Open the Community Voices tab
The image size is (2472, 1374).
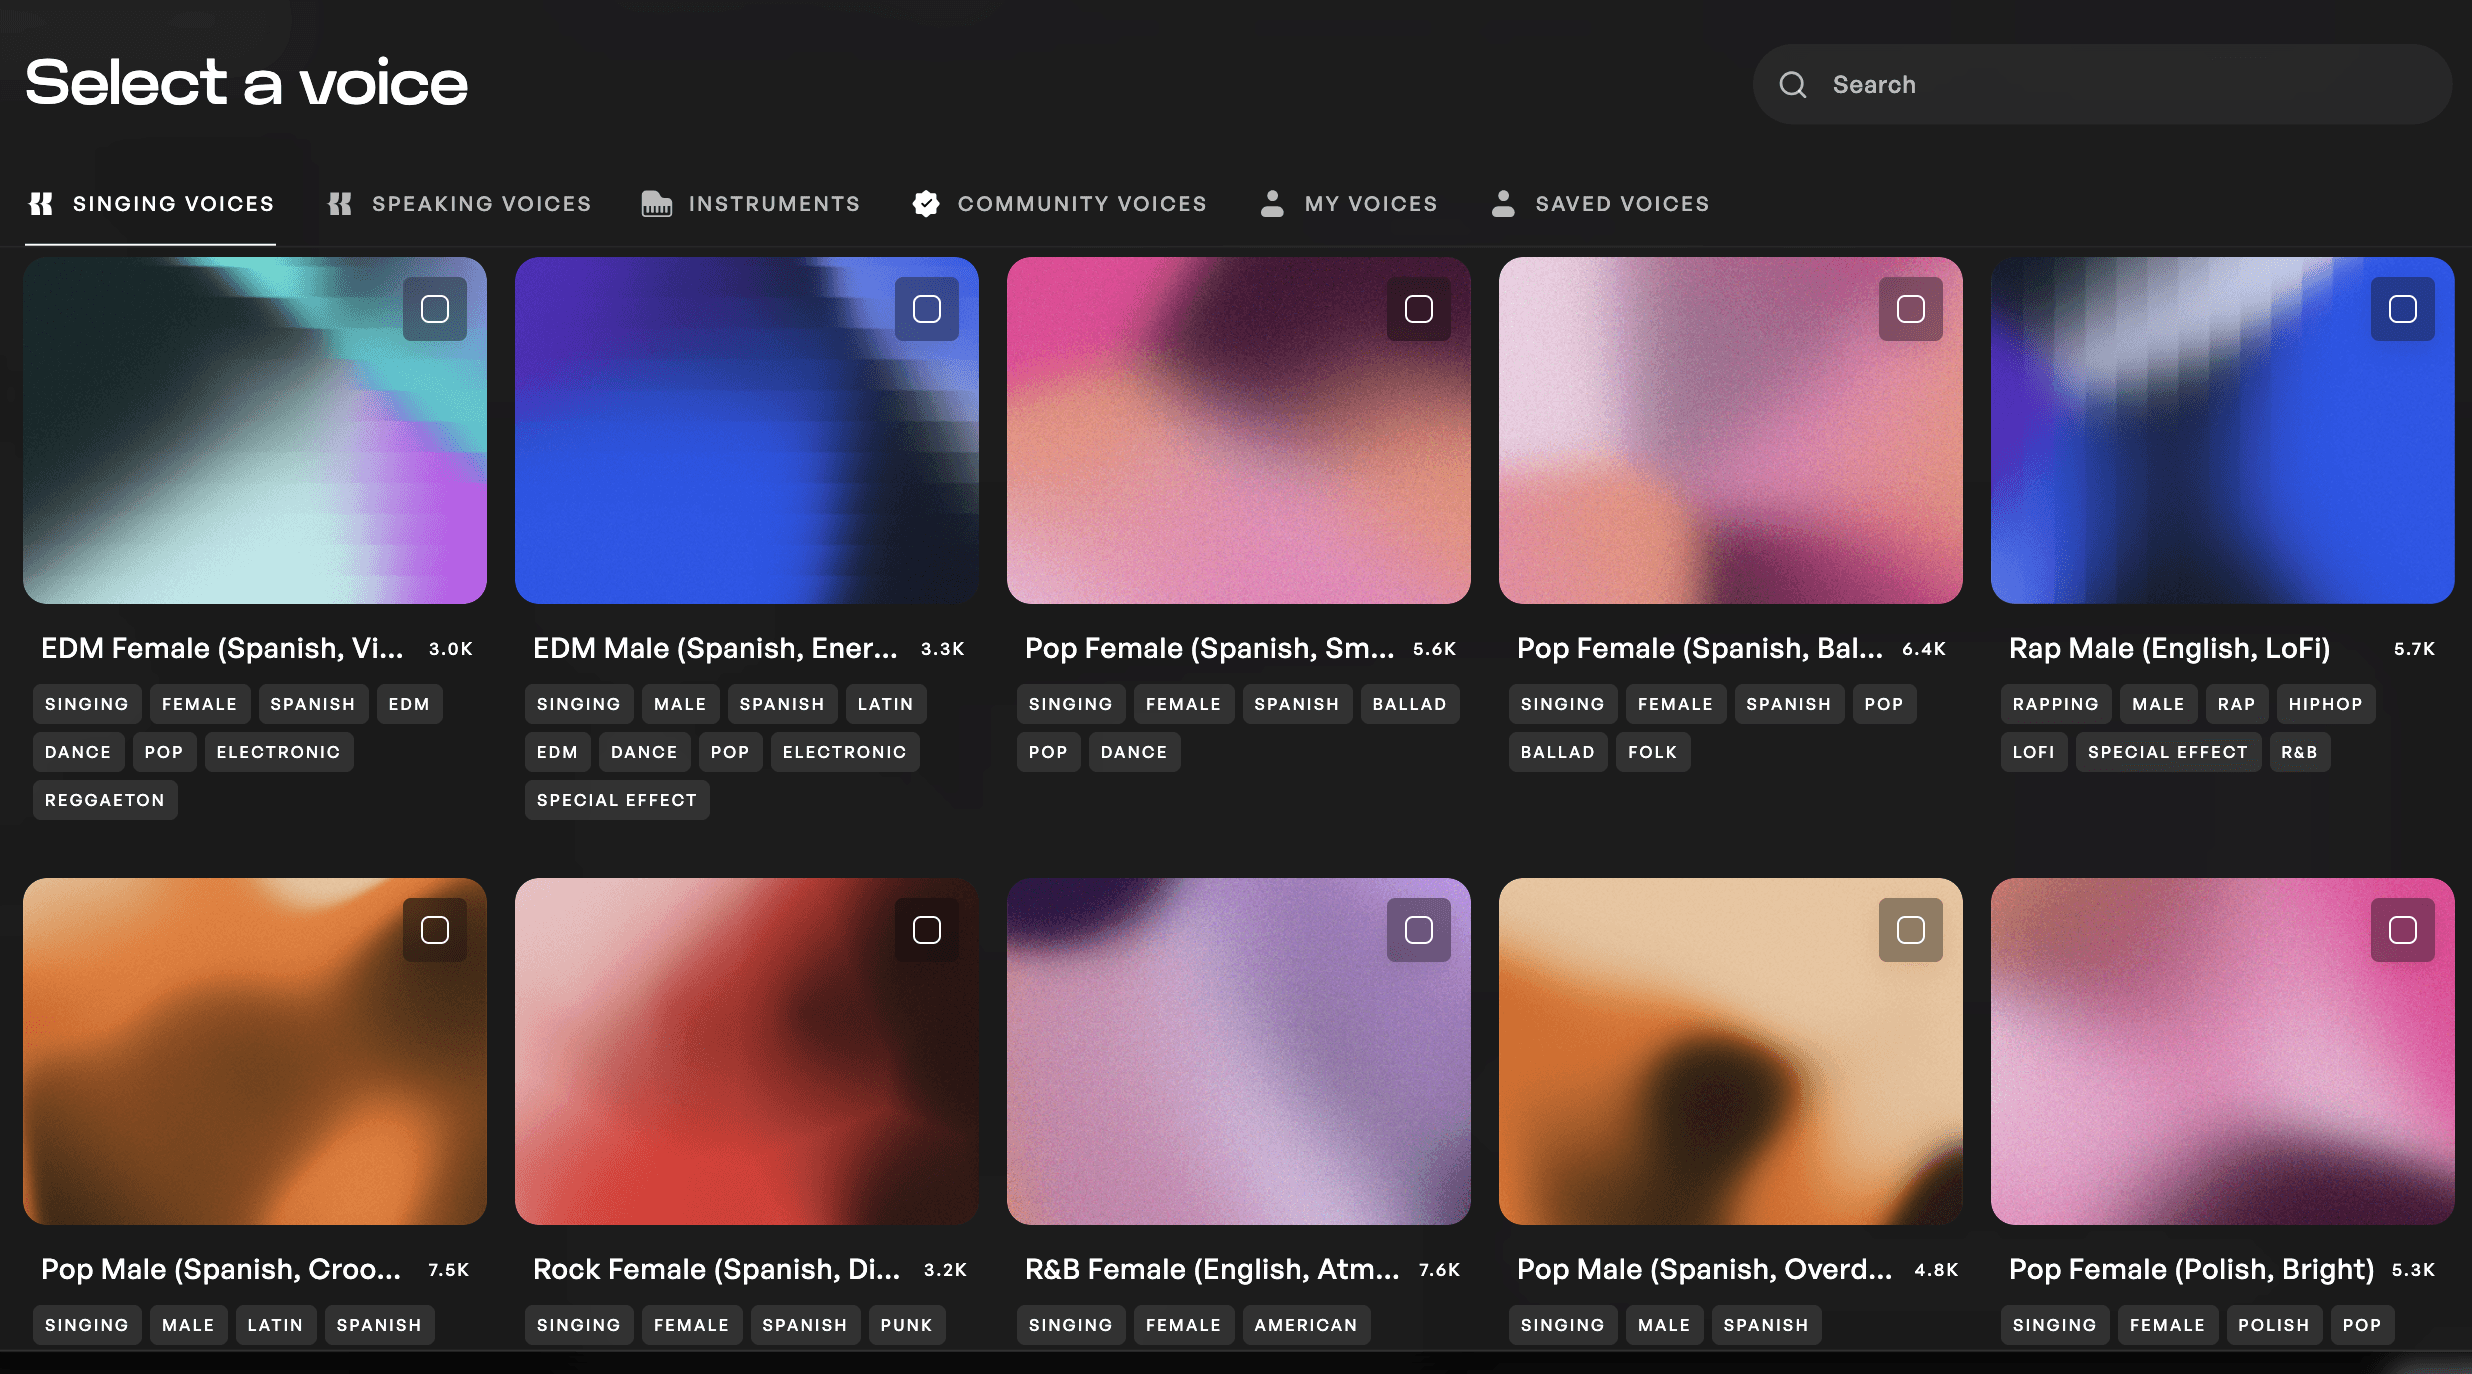(1059, 204)
